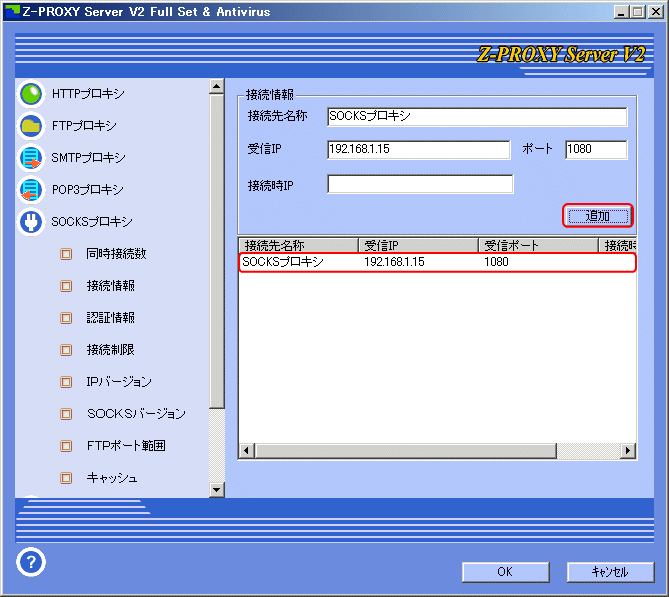Maximize the Z-PROXY window
Image resolution: width=669 pixels, height=597 pixels.
637,12
